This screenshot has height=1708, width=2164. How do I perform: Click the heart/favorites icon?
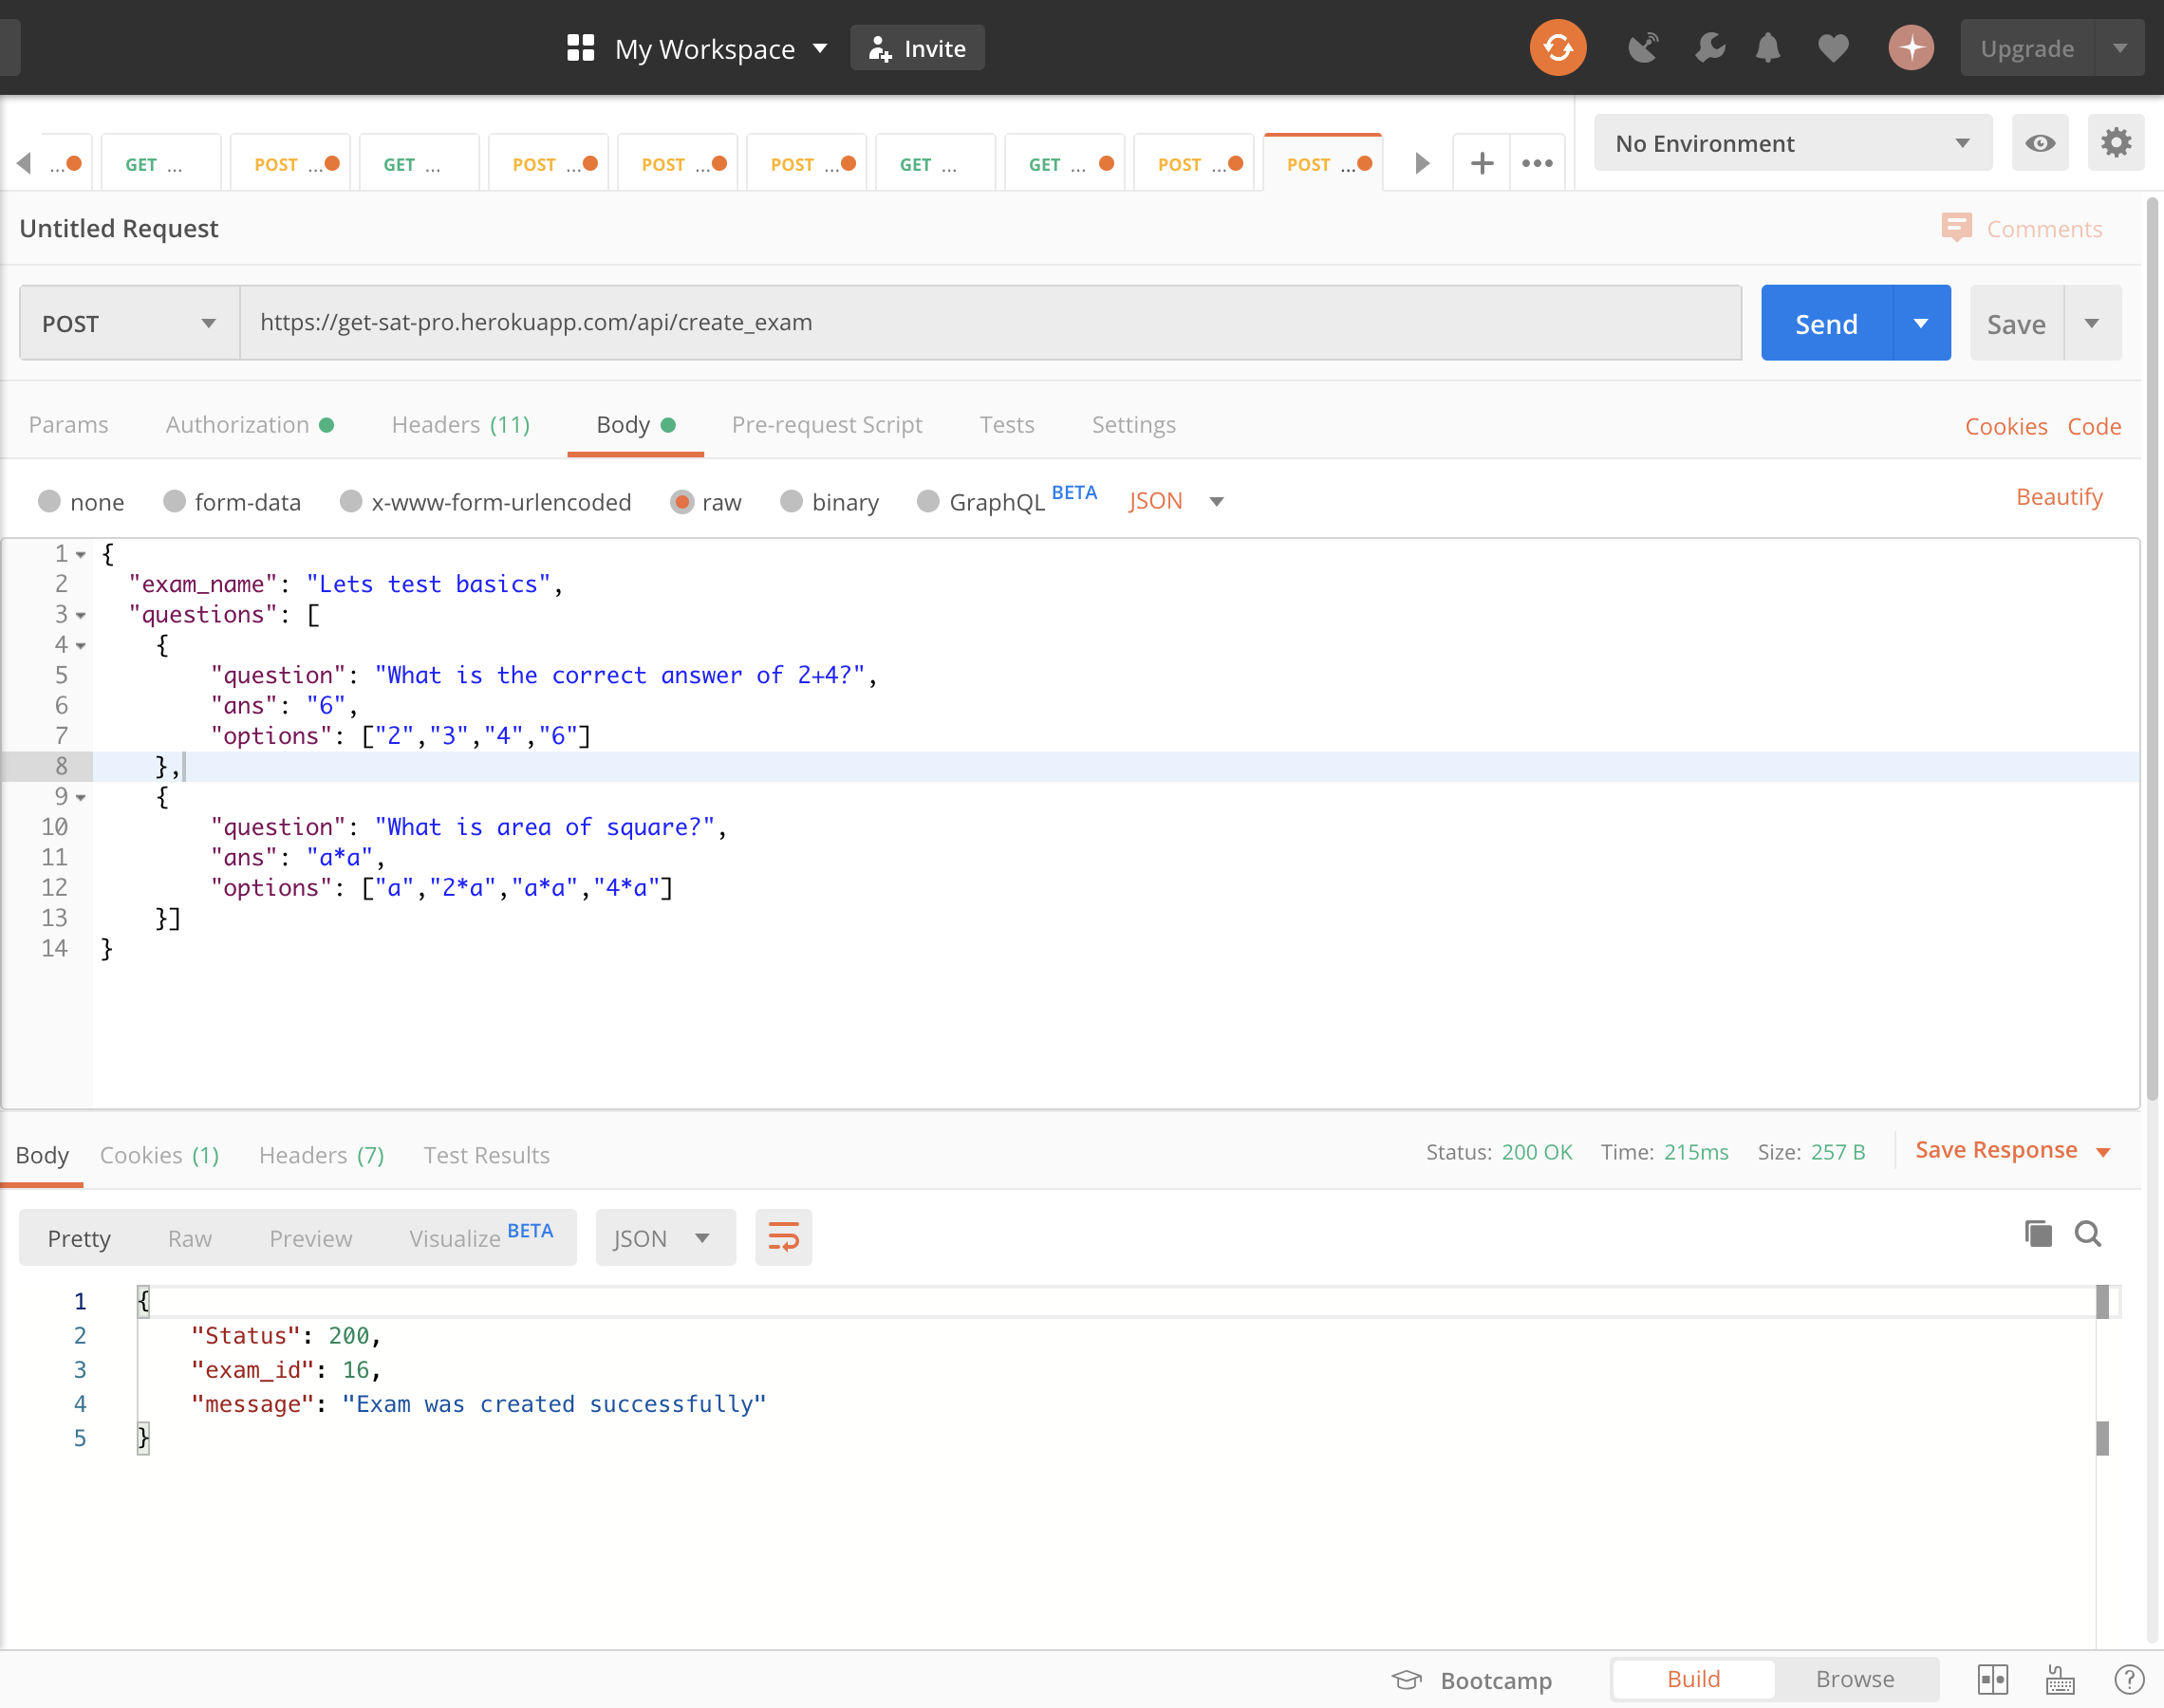tap(1836, 47)
